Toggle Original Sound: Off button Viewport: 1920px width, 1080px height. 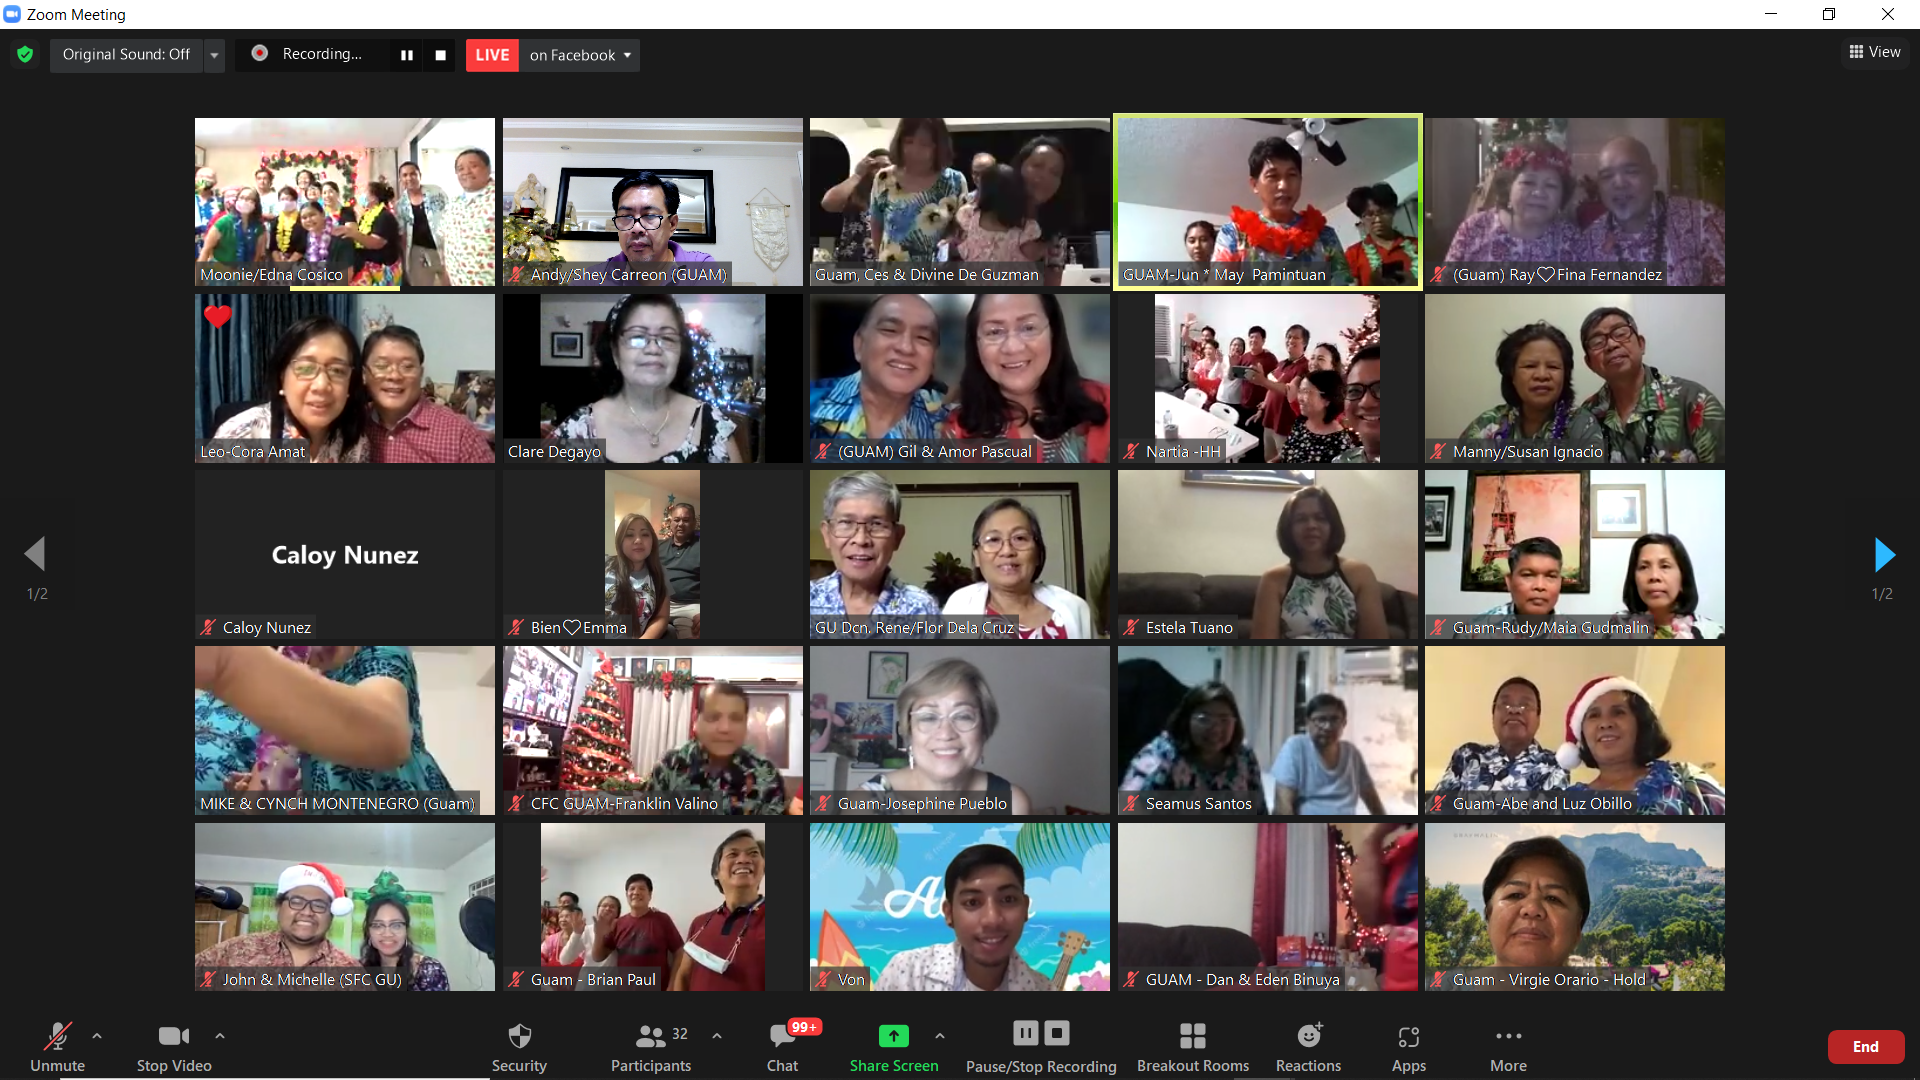pyautogui.click(x=126, y=54)
